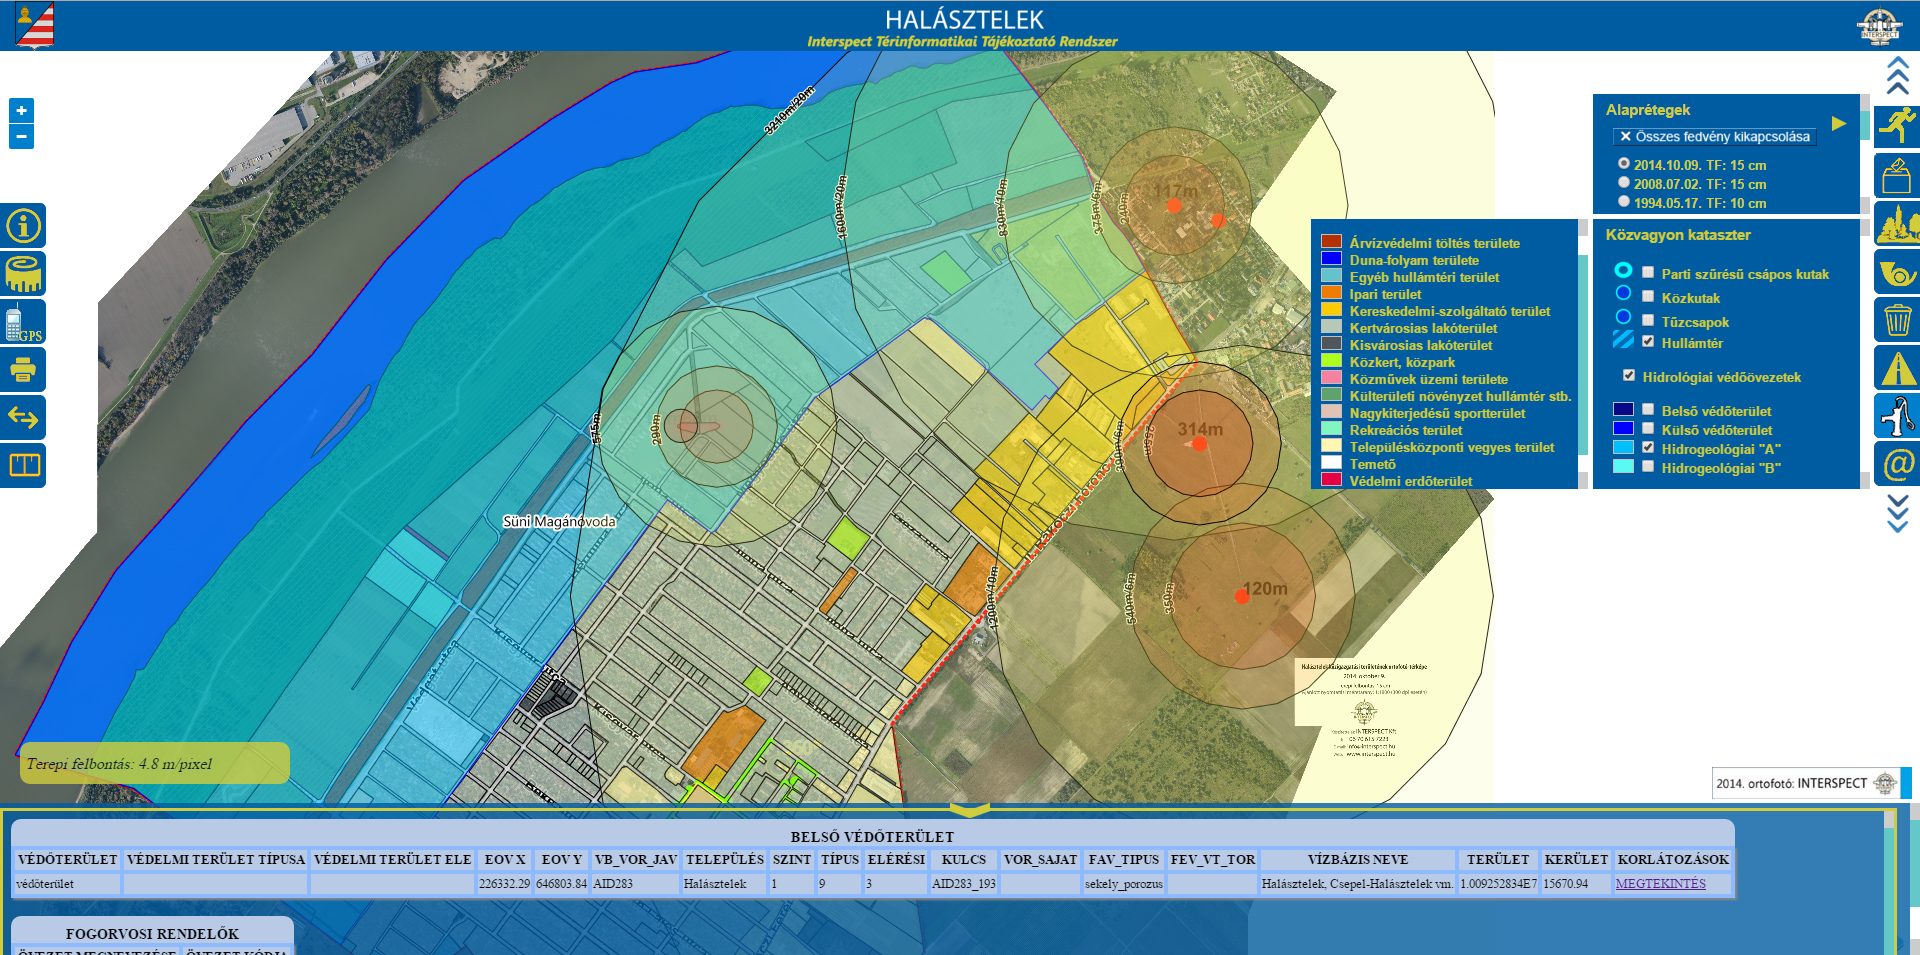Zoom in the map with plus button
Screen dimensions: 1920x955
coord(21,110)
